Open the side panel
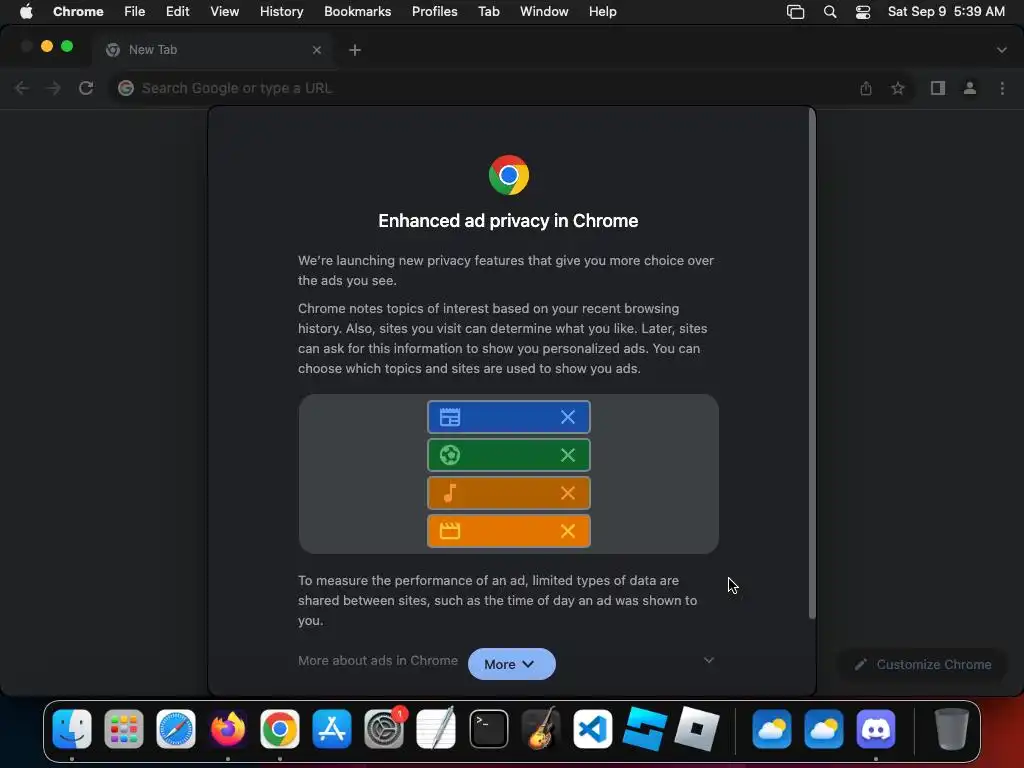This screenshot has height=768, width=1024. 938,88
